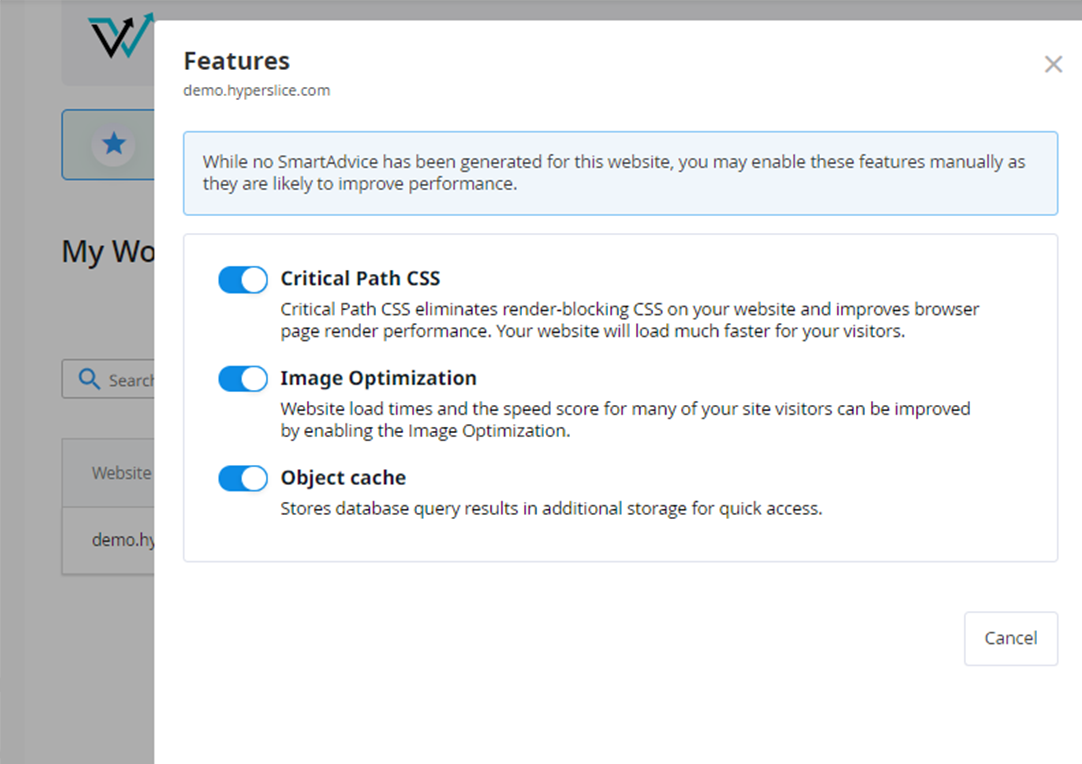The height and width of the screenshot is (764, 1082).
Task: Click the search magnifier icon
Action: (x=88, y=378)
